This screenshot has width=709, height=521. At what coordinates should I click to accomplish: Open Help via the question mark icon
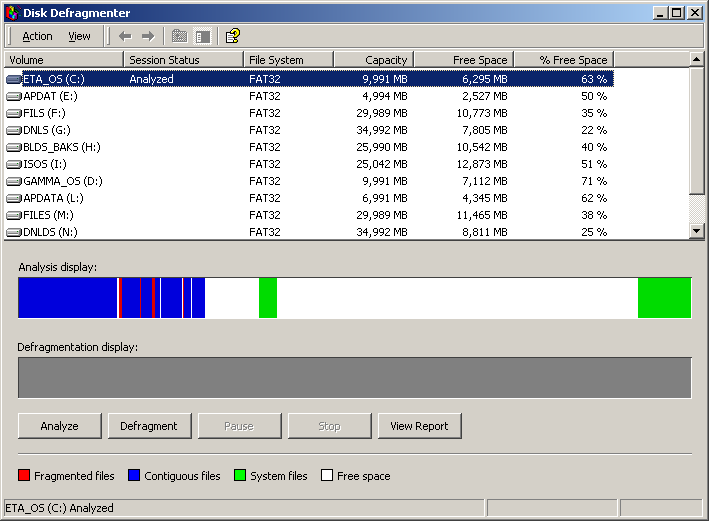[x=233, y=36]
